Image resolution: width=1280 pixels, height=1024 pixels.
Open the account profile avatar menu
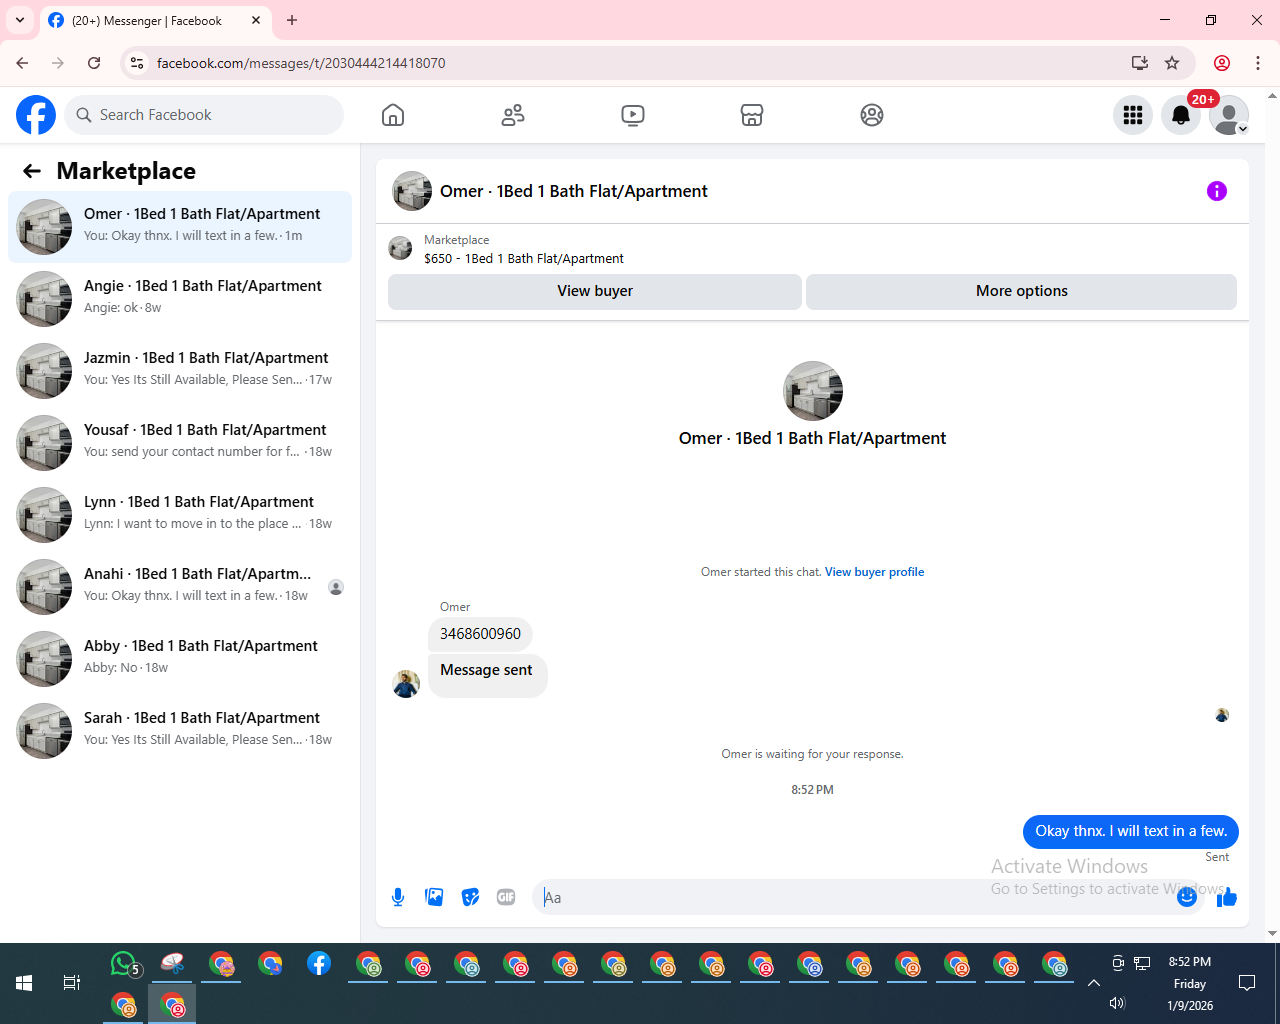[x=1229, y=115]
